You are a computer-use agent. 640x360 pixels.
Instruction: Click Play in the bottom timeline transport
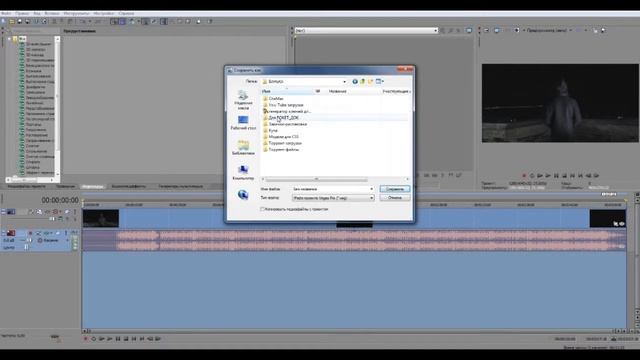tap(109, 339)
